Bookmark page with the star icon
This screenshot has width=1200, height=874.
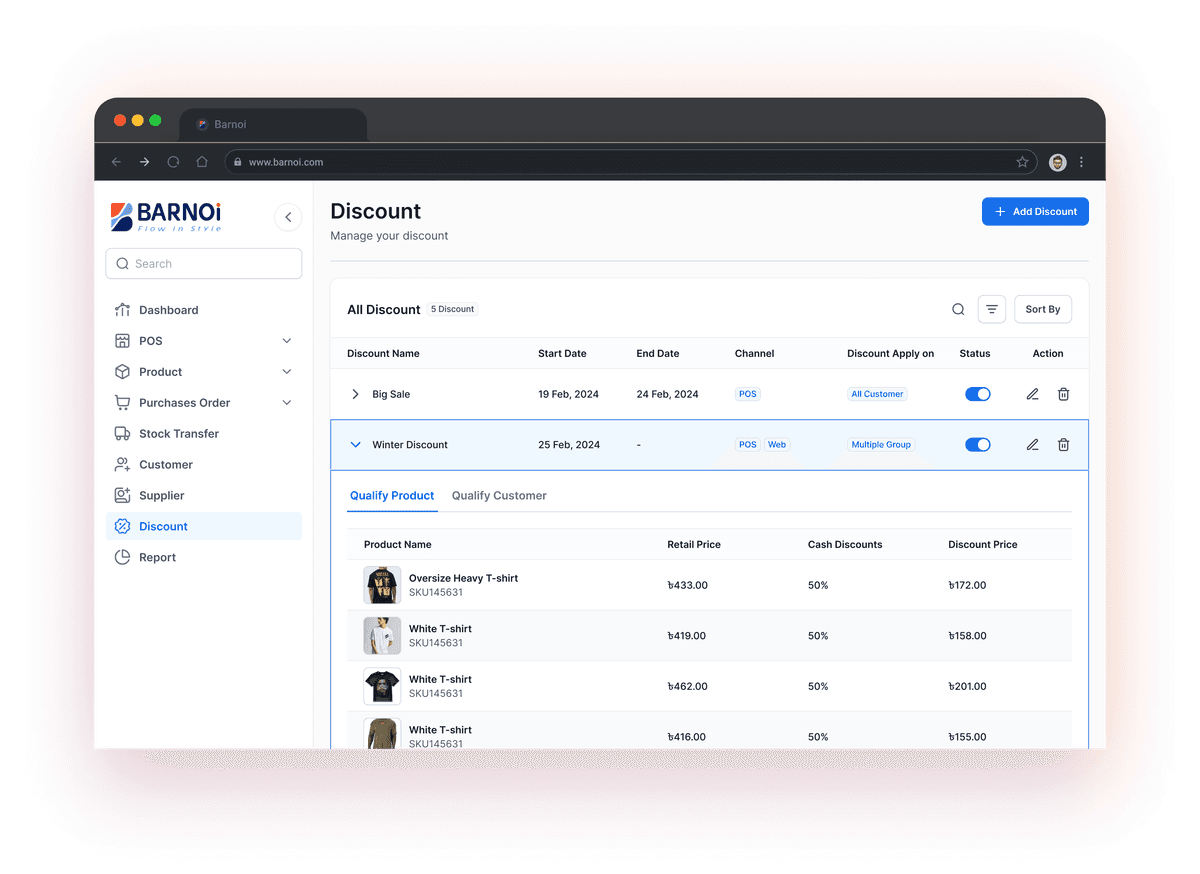click(1022, 162)
